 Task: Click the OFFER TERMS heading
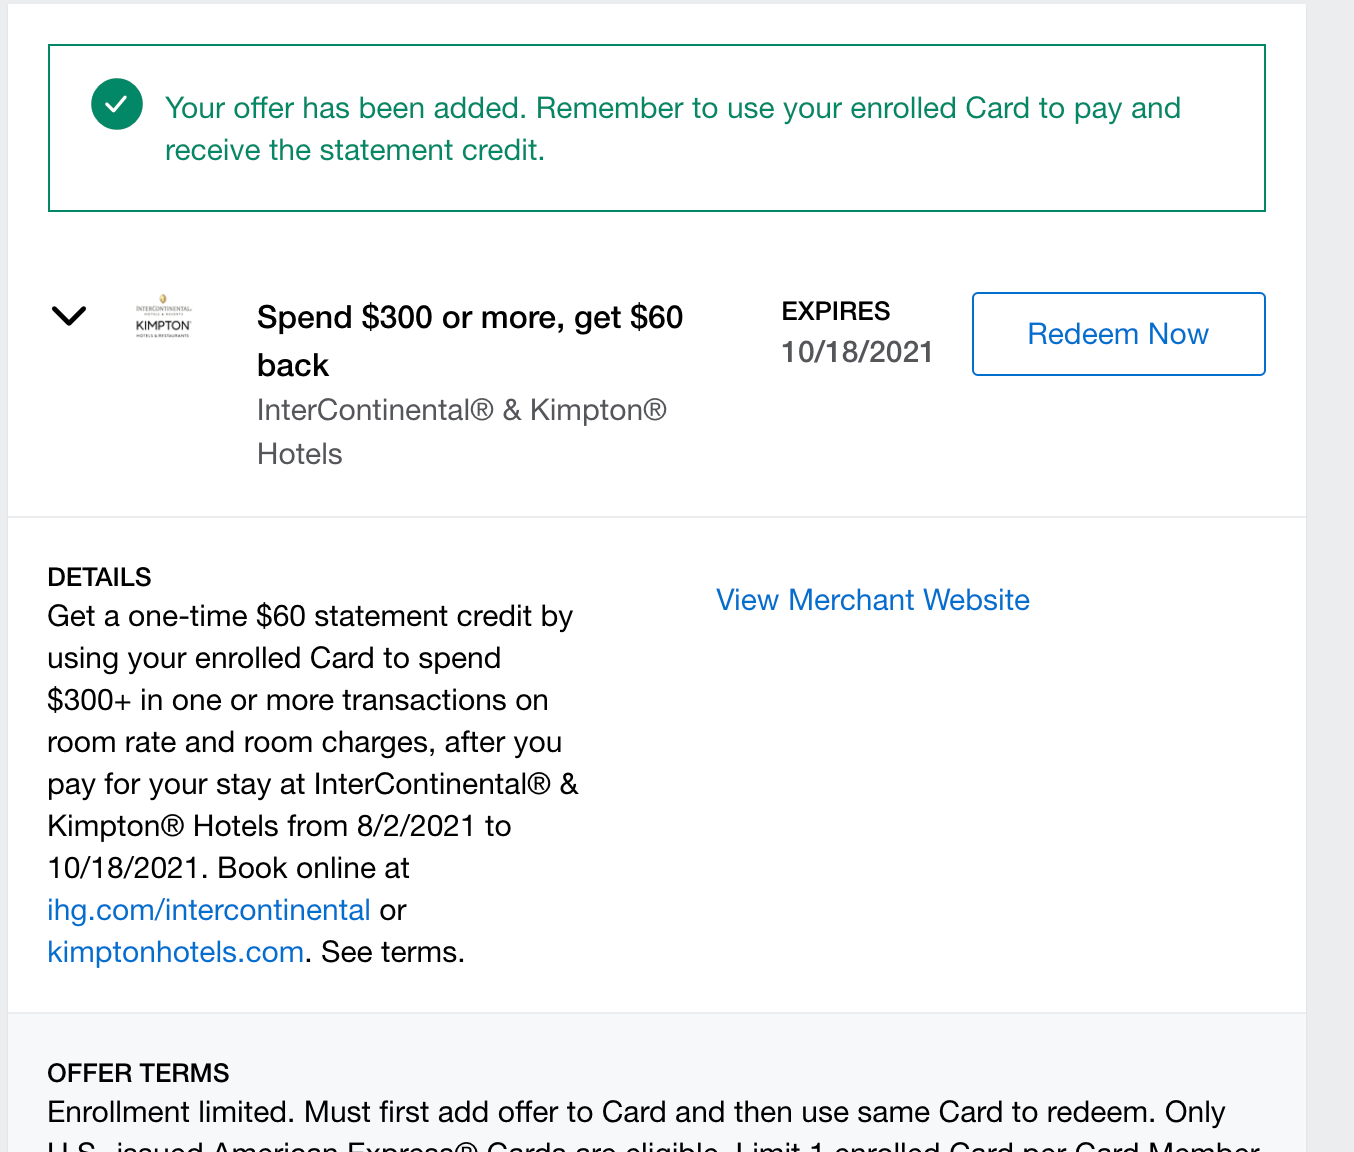pos(138,1073)
